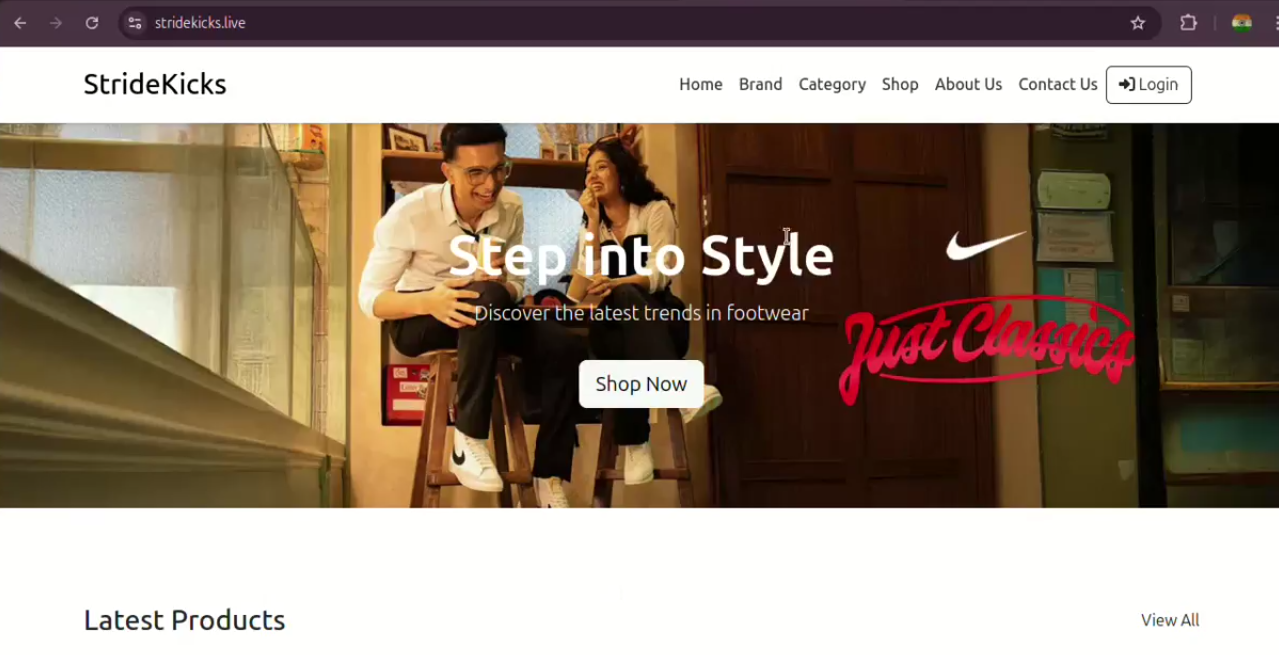Open the Category nav item

tap(832, 84)
